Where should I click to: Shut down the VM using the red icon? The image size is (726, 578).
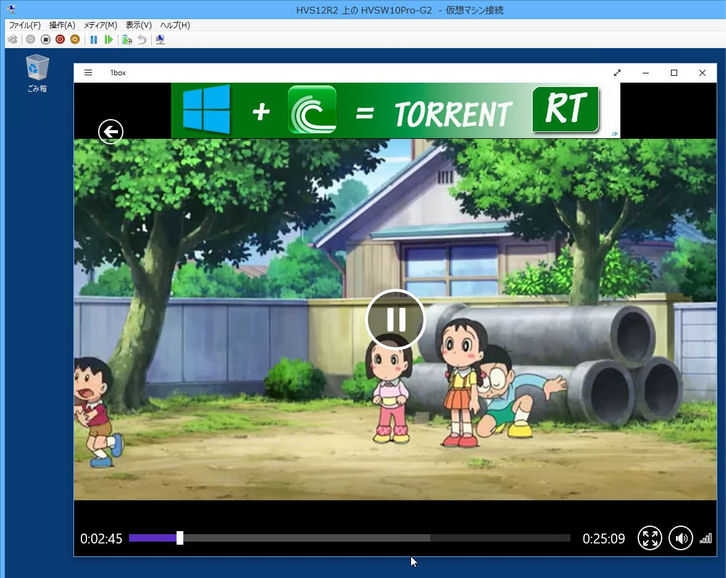[x=60, y=39]
